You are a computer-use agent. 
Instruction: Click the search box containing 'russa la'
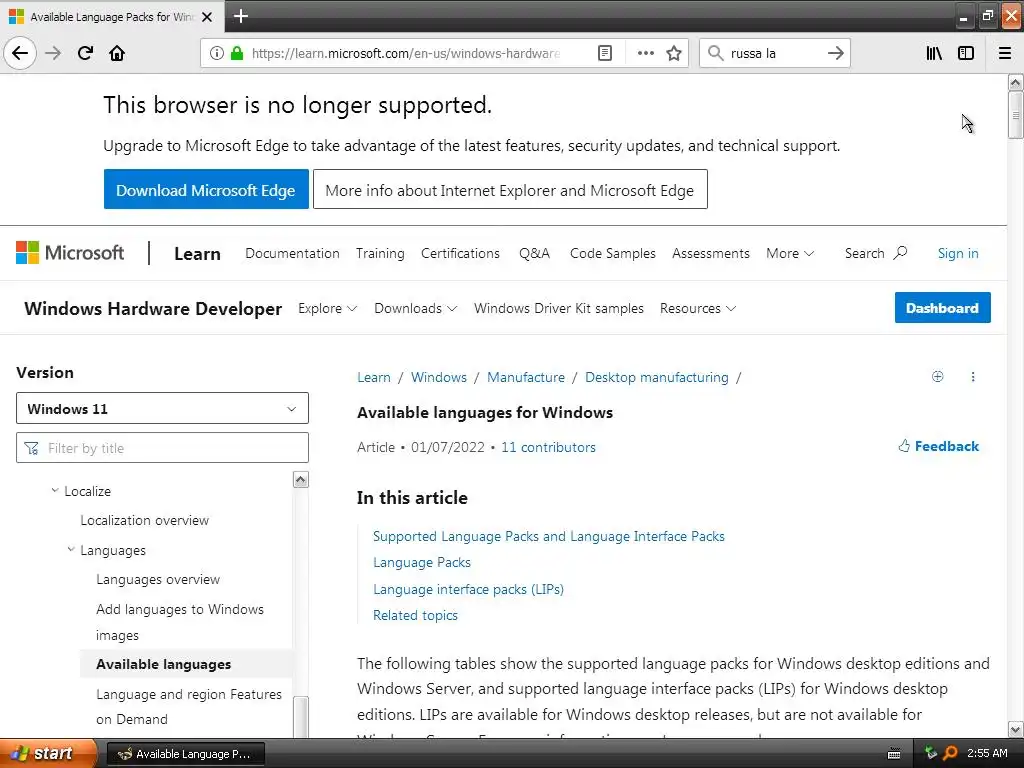pos(774,53)
